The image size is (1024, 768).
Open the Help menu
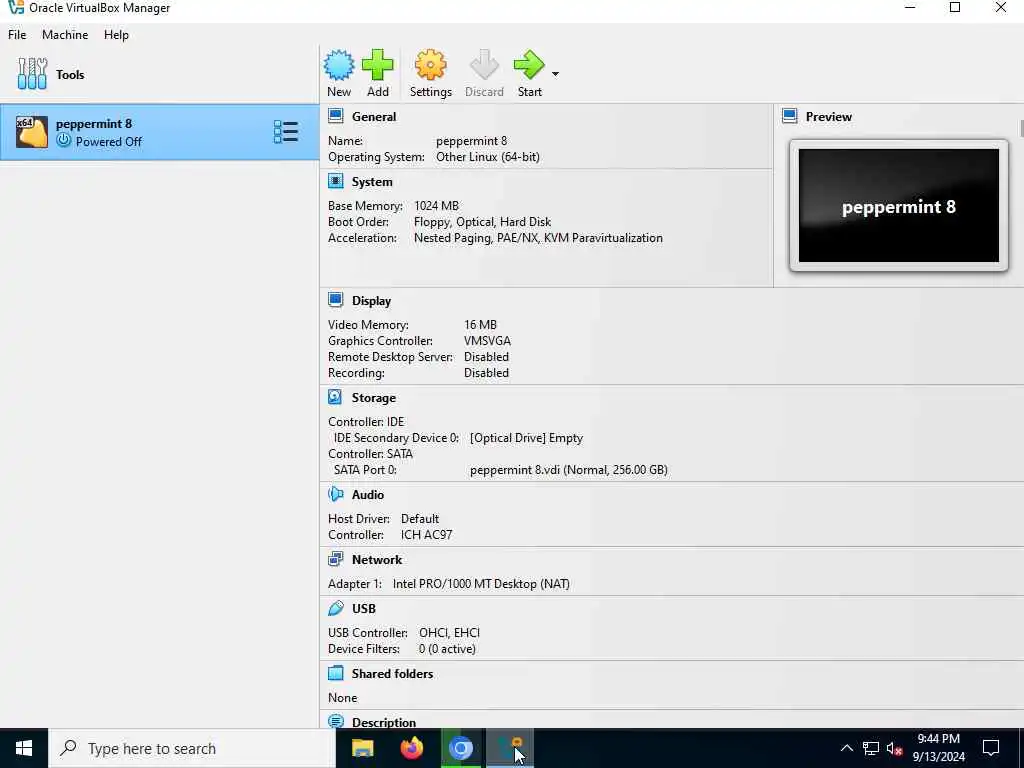(x=116, y=35)
